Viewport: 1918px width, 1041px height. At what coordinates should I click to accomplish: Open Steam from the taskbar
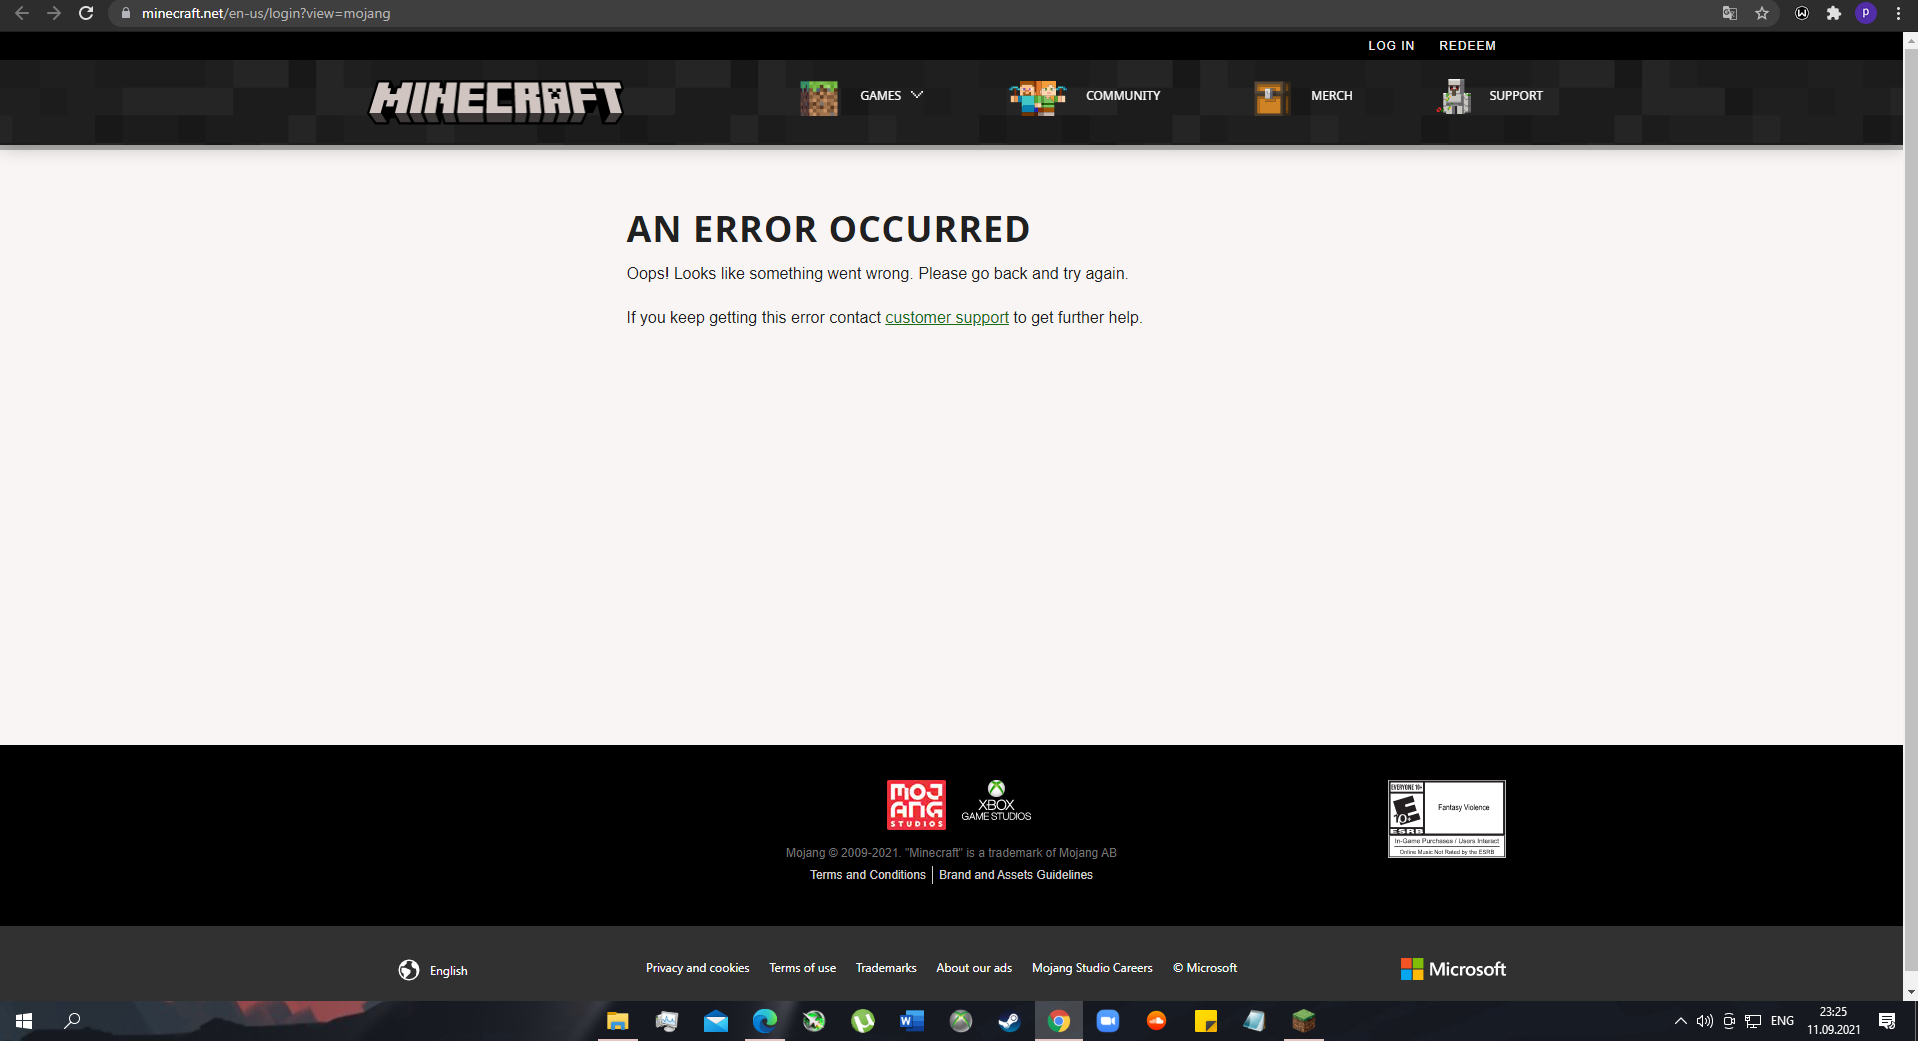tap(1009, 1021)
